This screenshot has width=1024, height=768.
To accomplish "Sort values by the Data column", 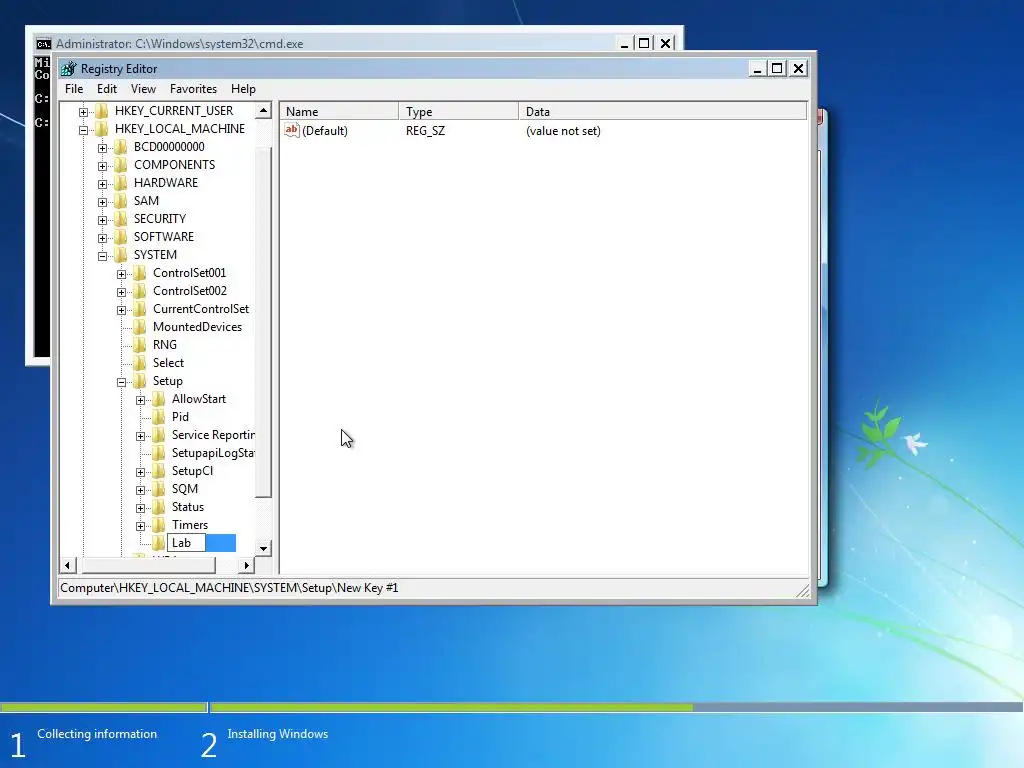I will point(663,112).
